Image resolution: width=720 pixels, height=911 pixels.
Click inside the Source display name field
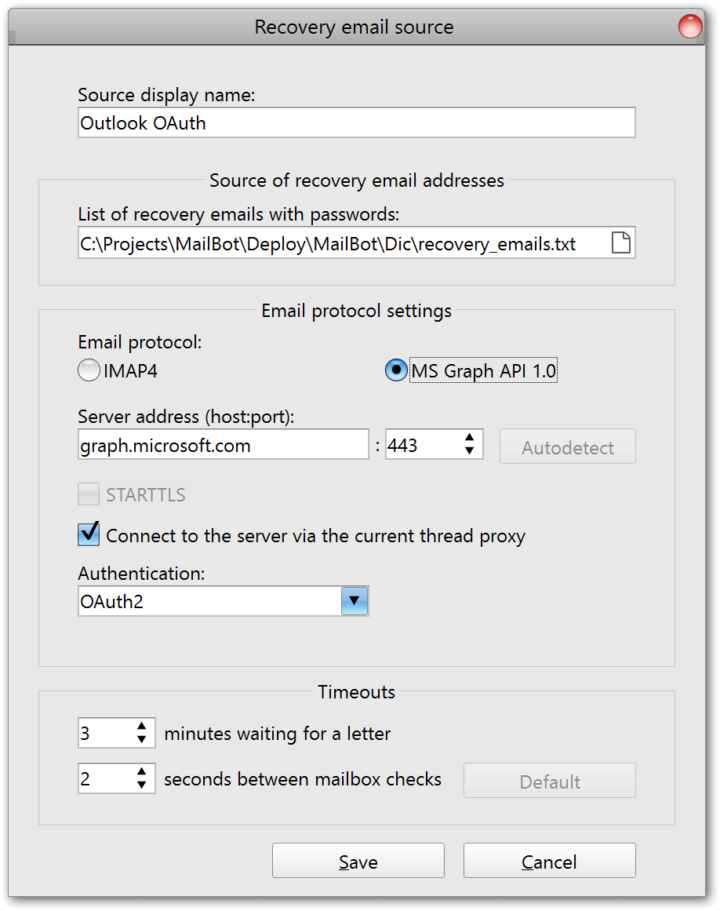pyautogui.click(x=356, y=122)
